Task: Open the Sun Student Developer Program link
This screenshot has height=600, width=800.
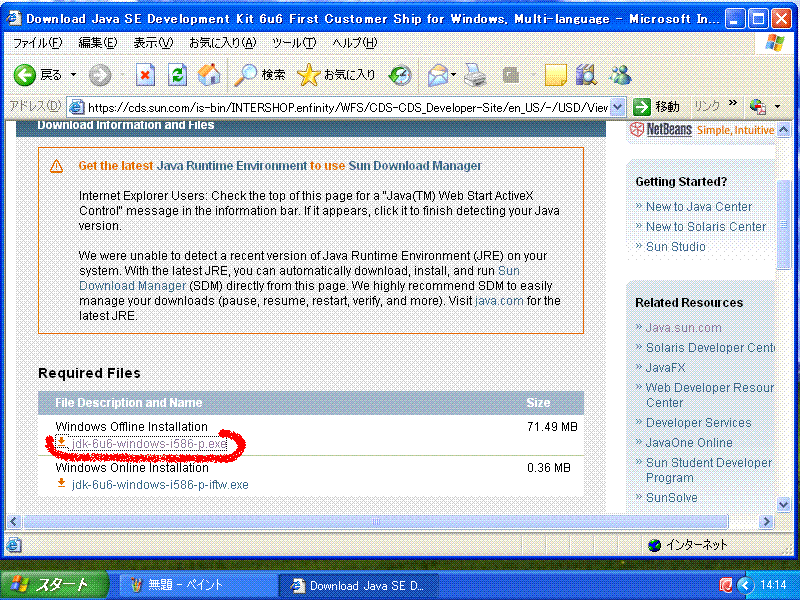Action: pos(709,470)
